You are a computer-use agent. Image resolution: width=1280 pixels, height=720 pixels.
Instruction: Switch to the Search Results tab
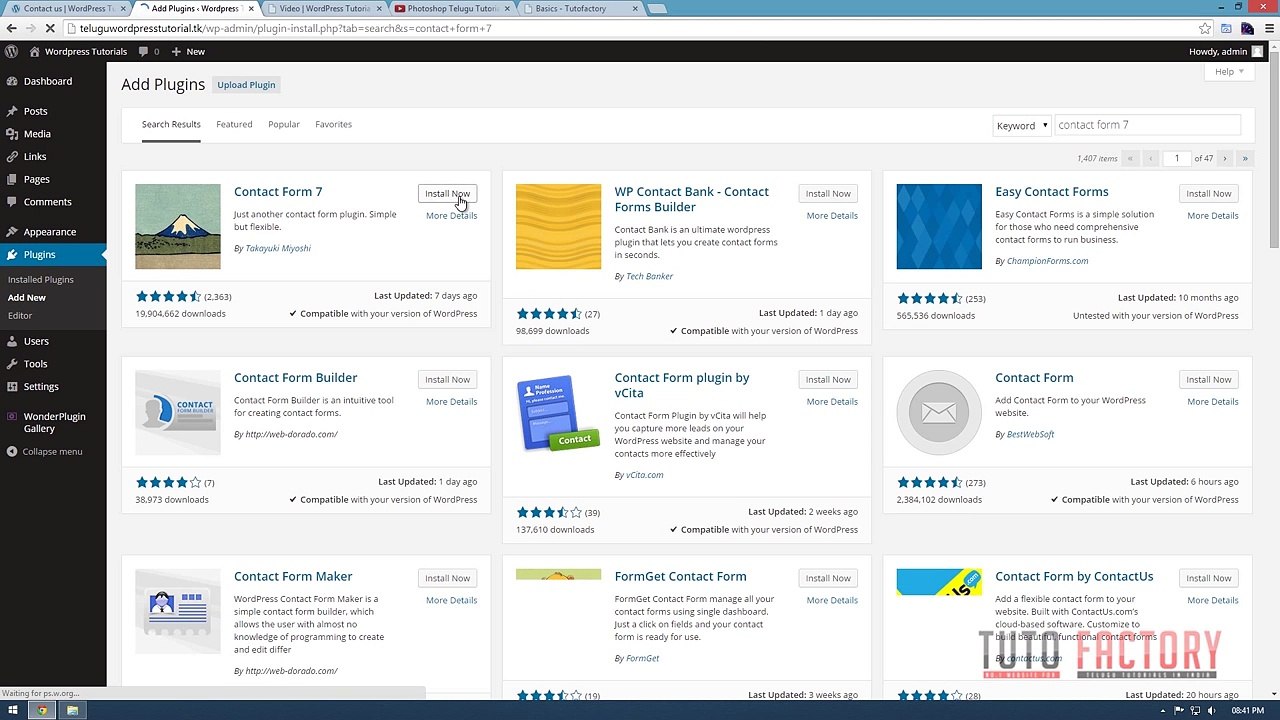pyautogui.click(x=171, y=124)
